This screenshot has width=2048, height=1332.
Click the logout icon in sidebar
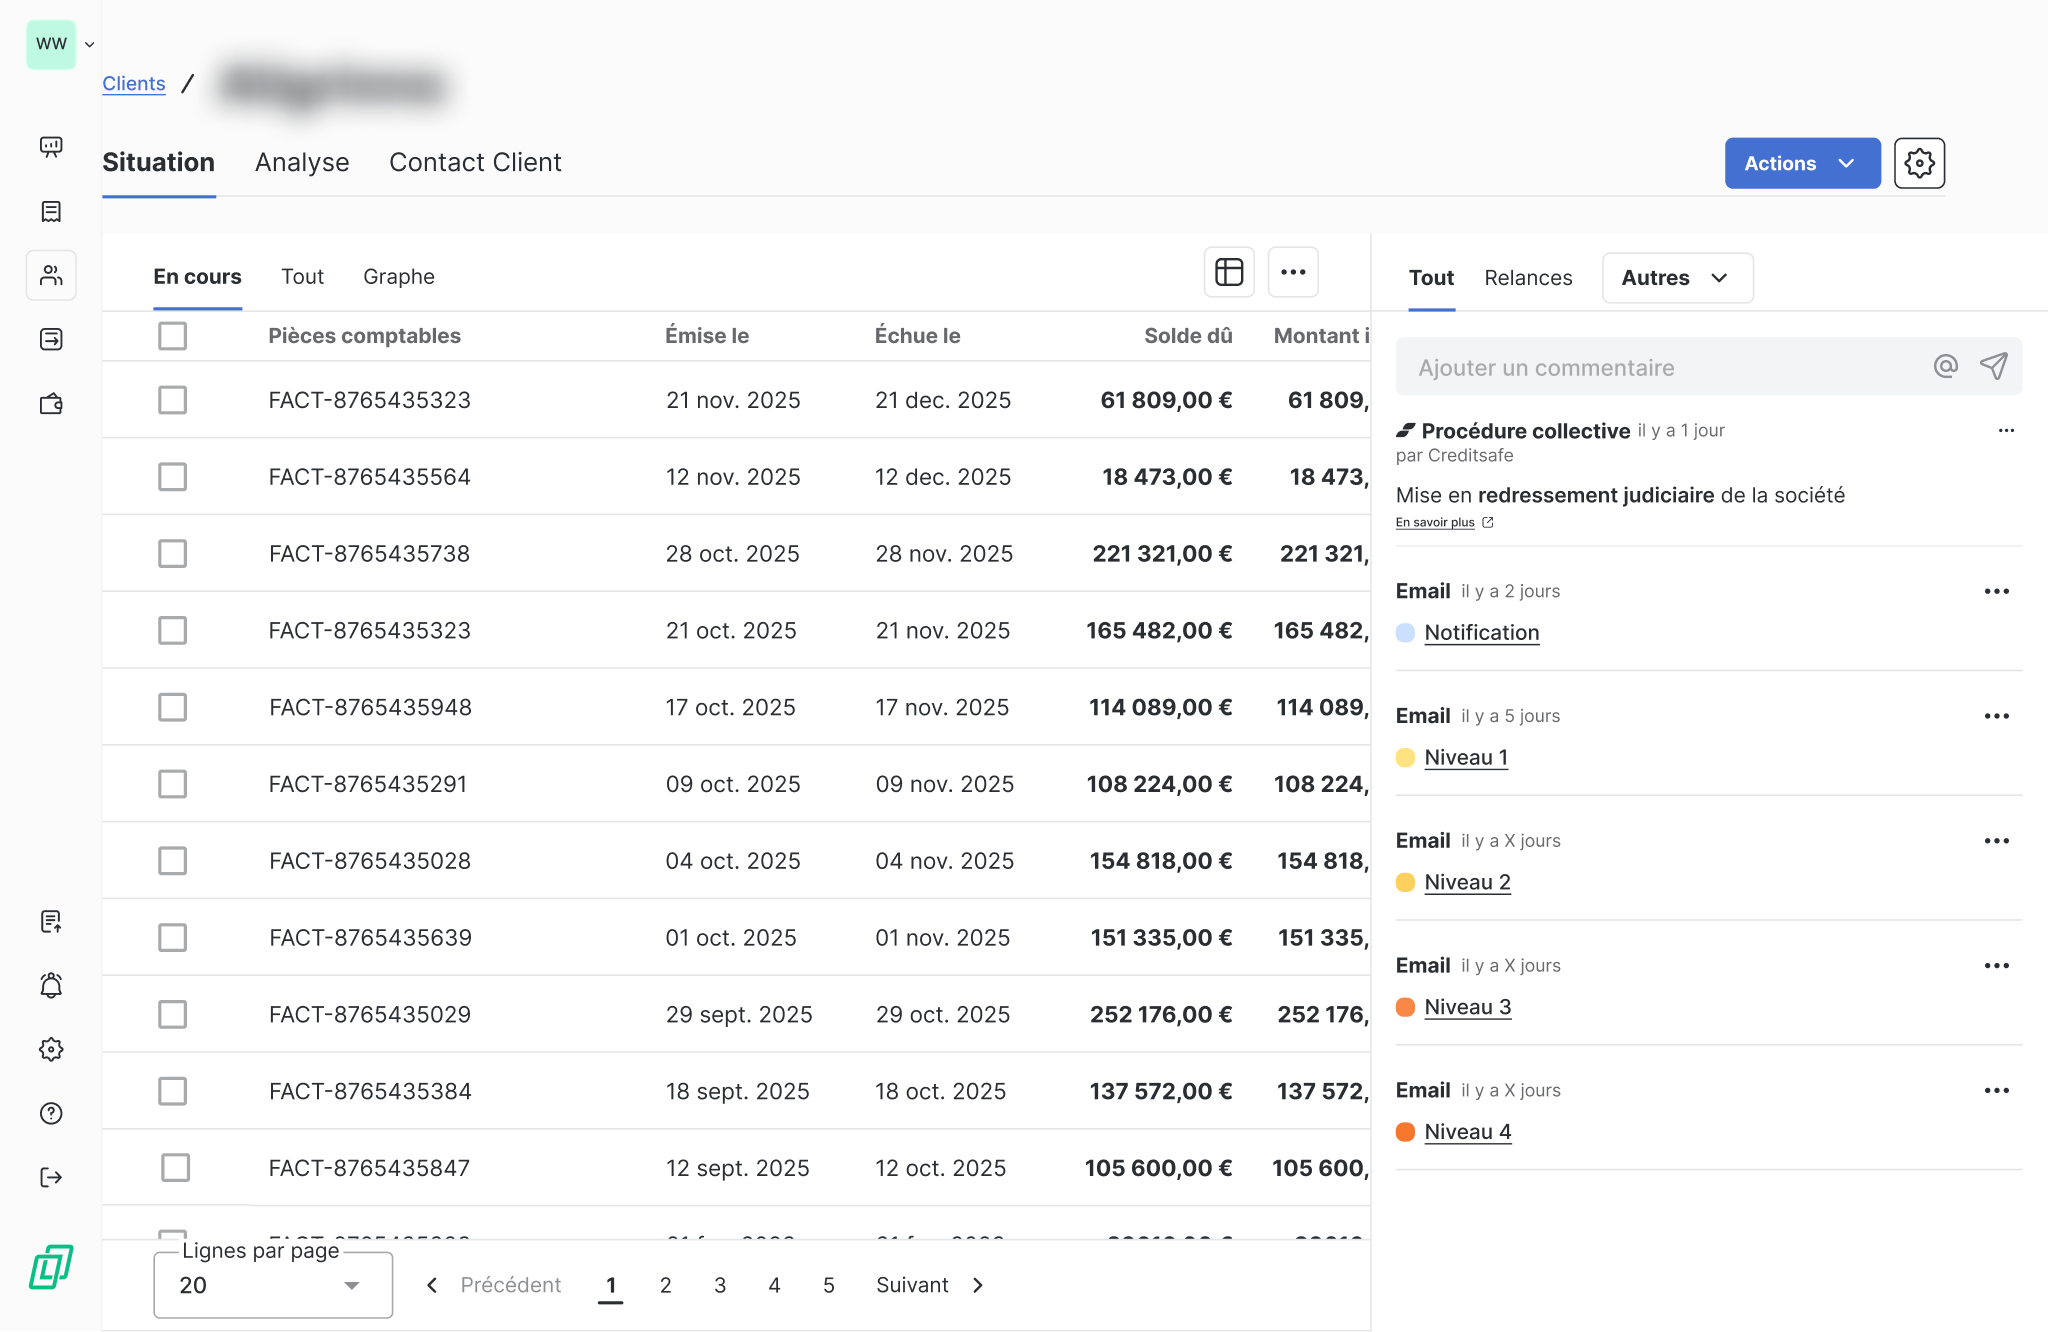[51, 1177]
